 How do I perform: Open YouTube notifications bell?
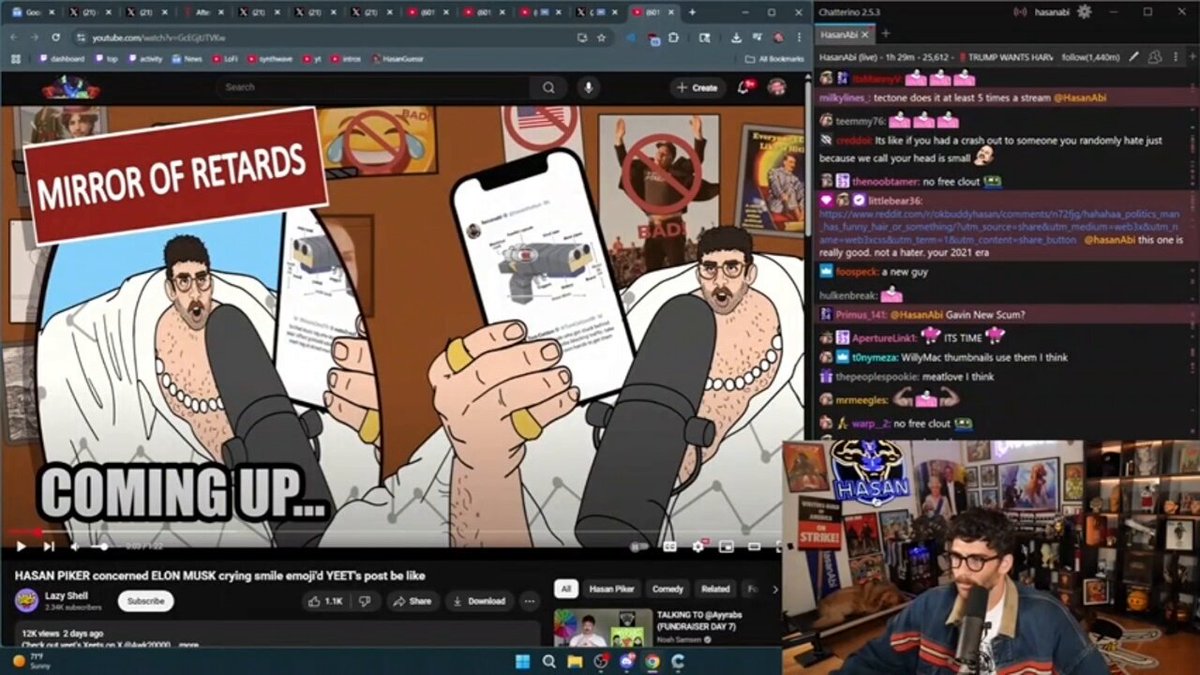(744, 87)
